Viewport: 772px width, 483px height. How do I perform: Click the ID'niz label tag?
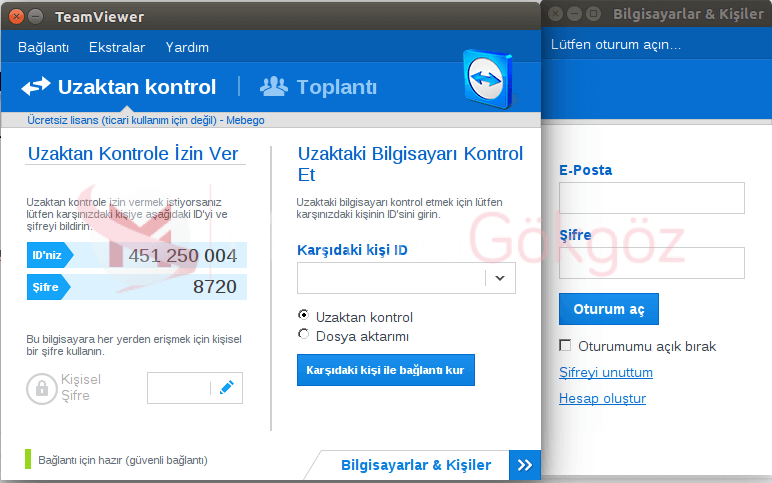[x=50, y=255]
